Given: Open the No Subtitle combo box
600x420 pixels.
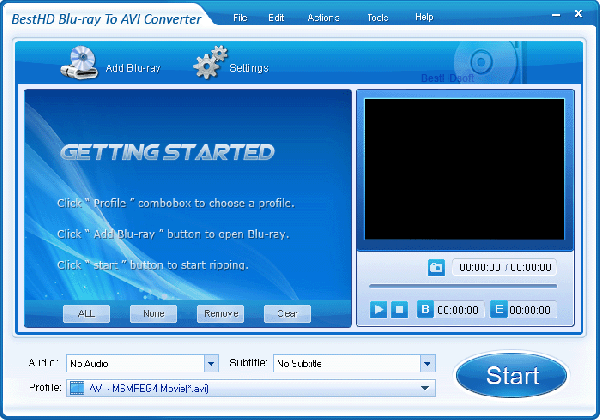Looking at the screenshot, I should point(354,363).
